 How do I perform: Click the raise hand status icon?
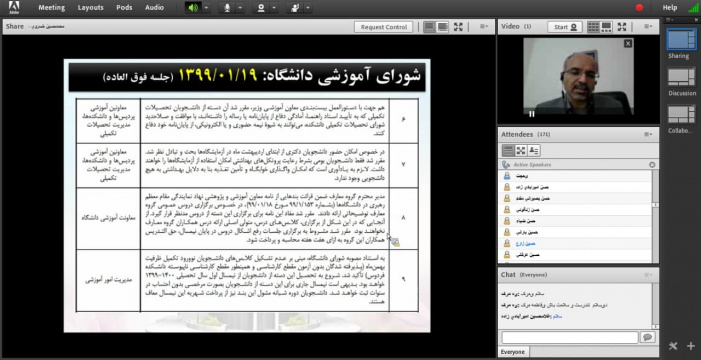click(295, 8)
